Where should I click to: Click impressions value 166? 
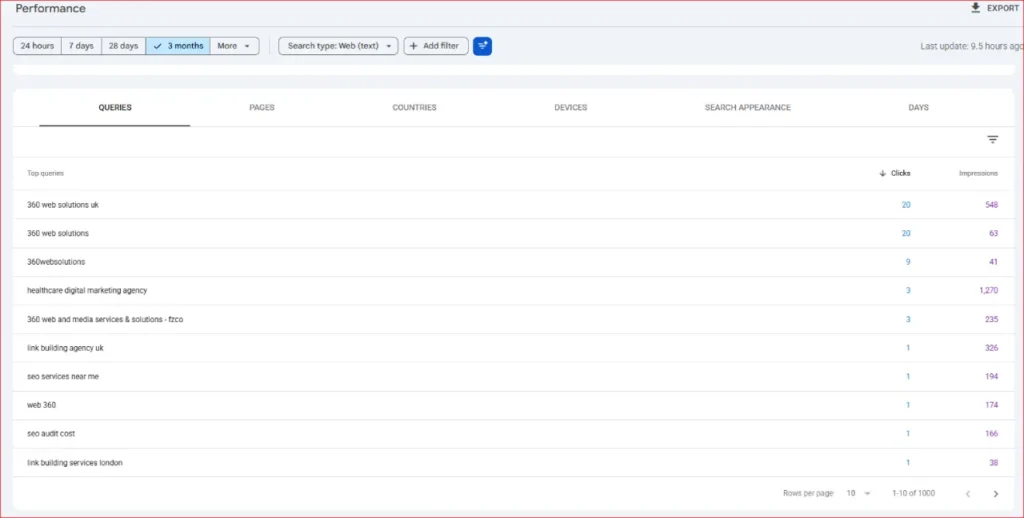991,434
